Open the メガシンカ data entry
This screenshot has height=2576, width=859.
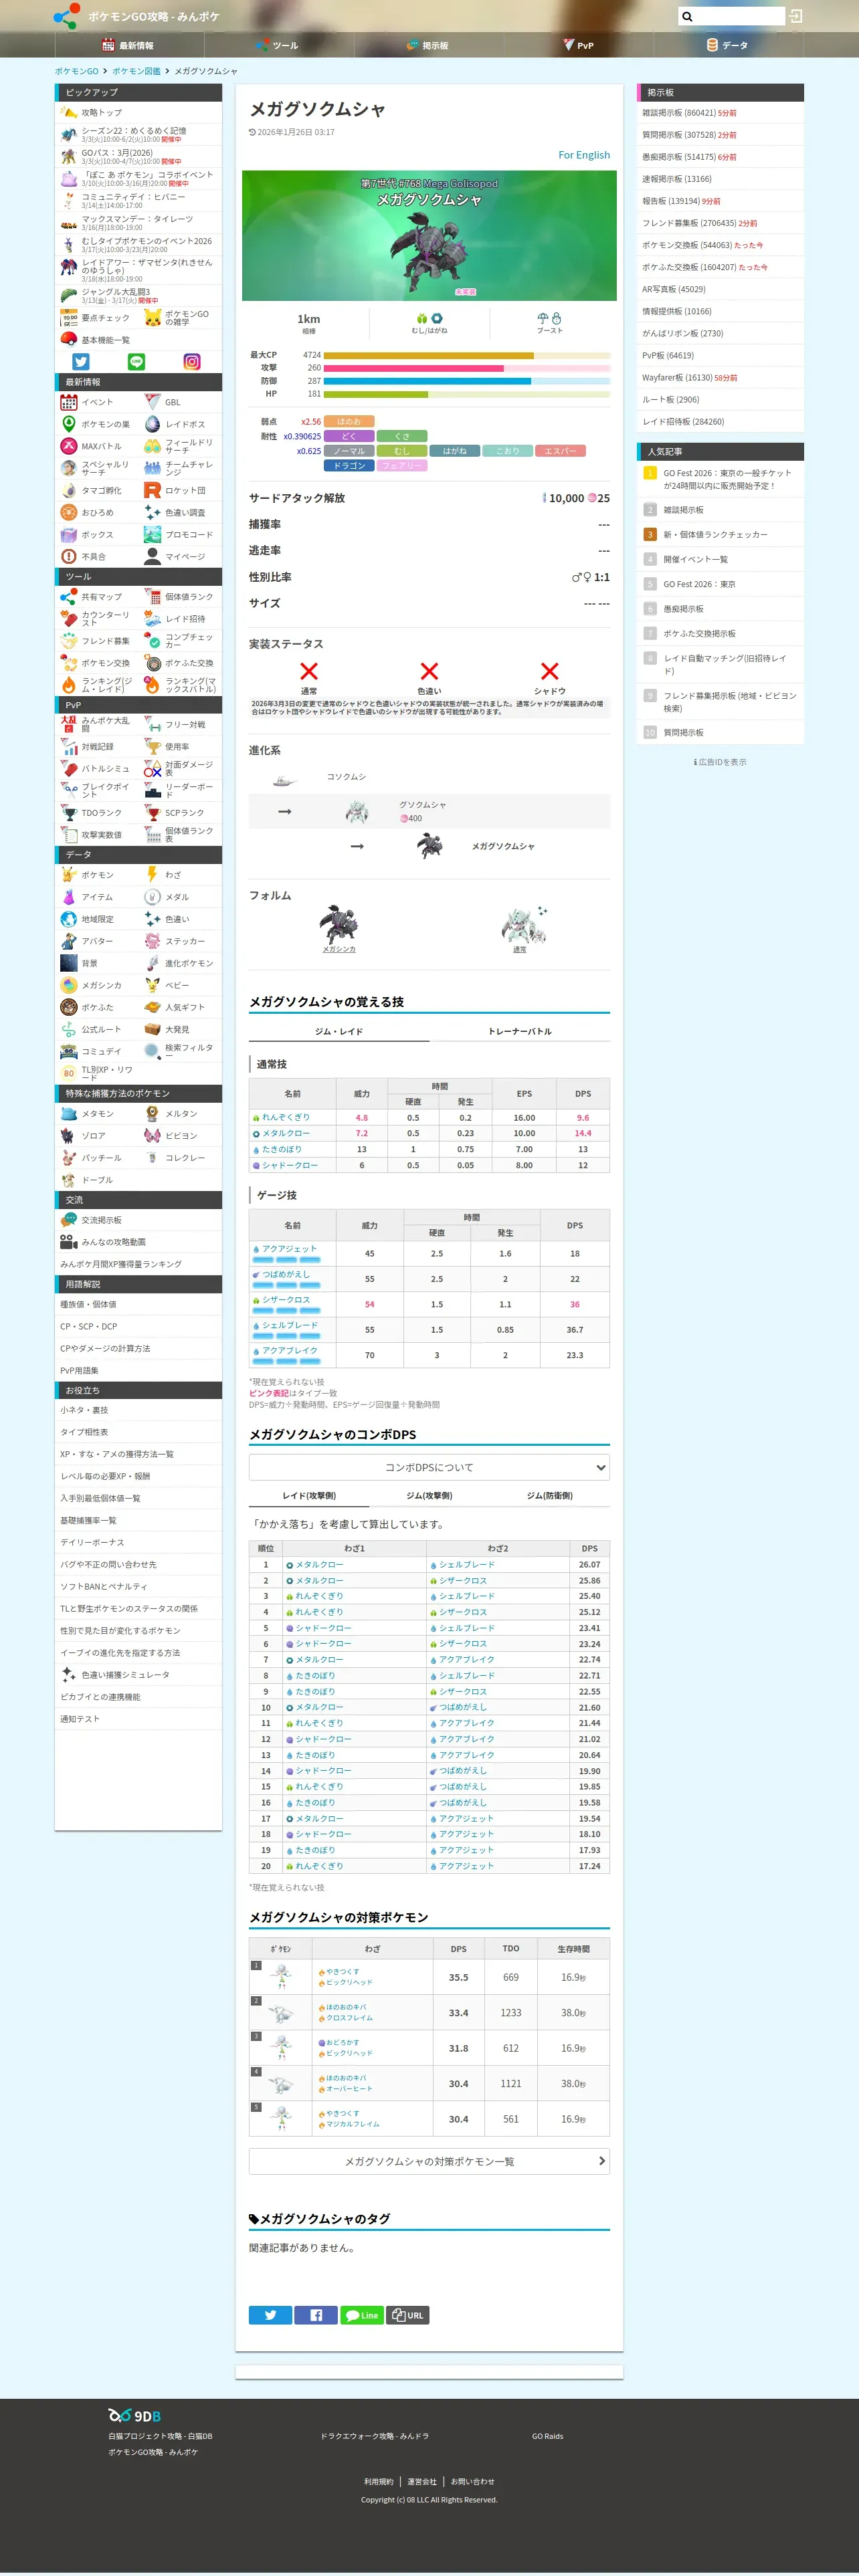click(x=96, y=985)
